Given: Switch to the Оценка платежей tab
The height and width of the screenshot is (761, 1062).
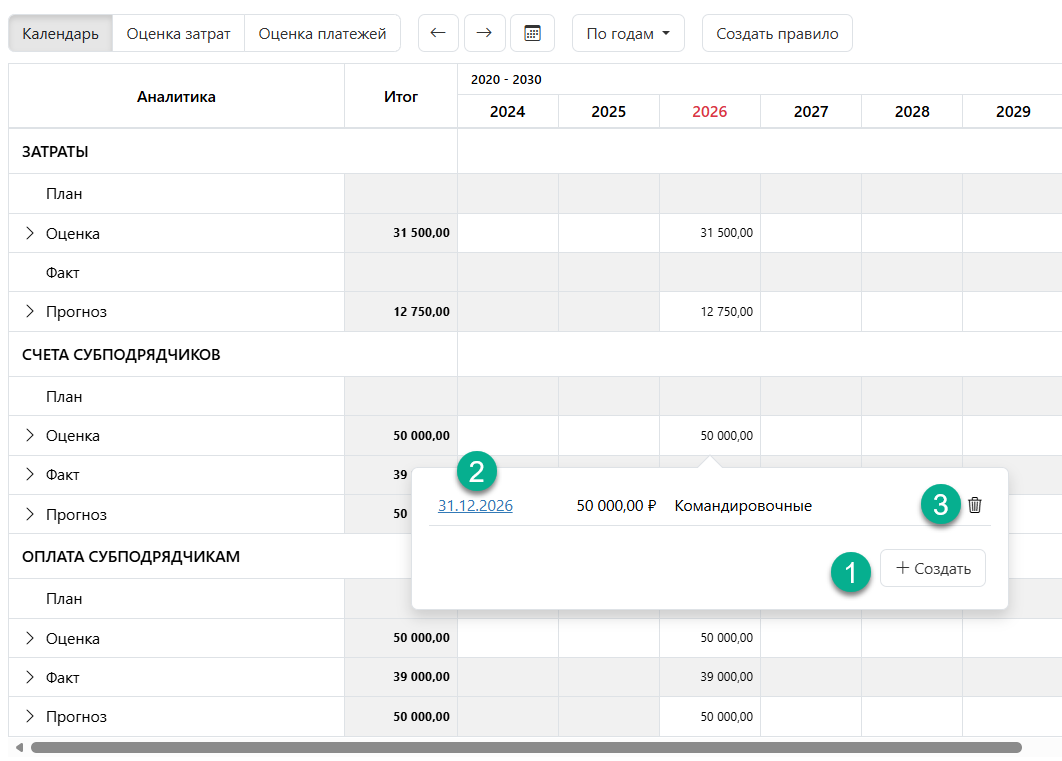Looking at the screenshot, I should click(322, 33).
